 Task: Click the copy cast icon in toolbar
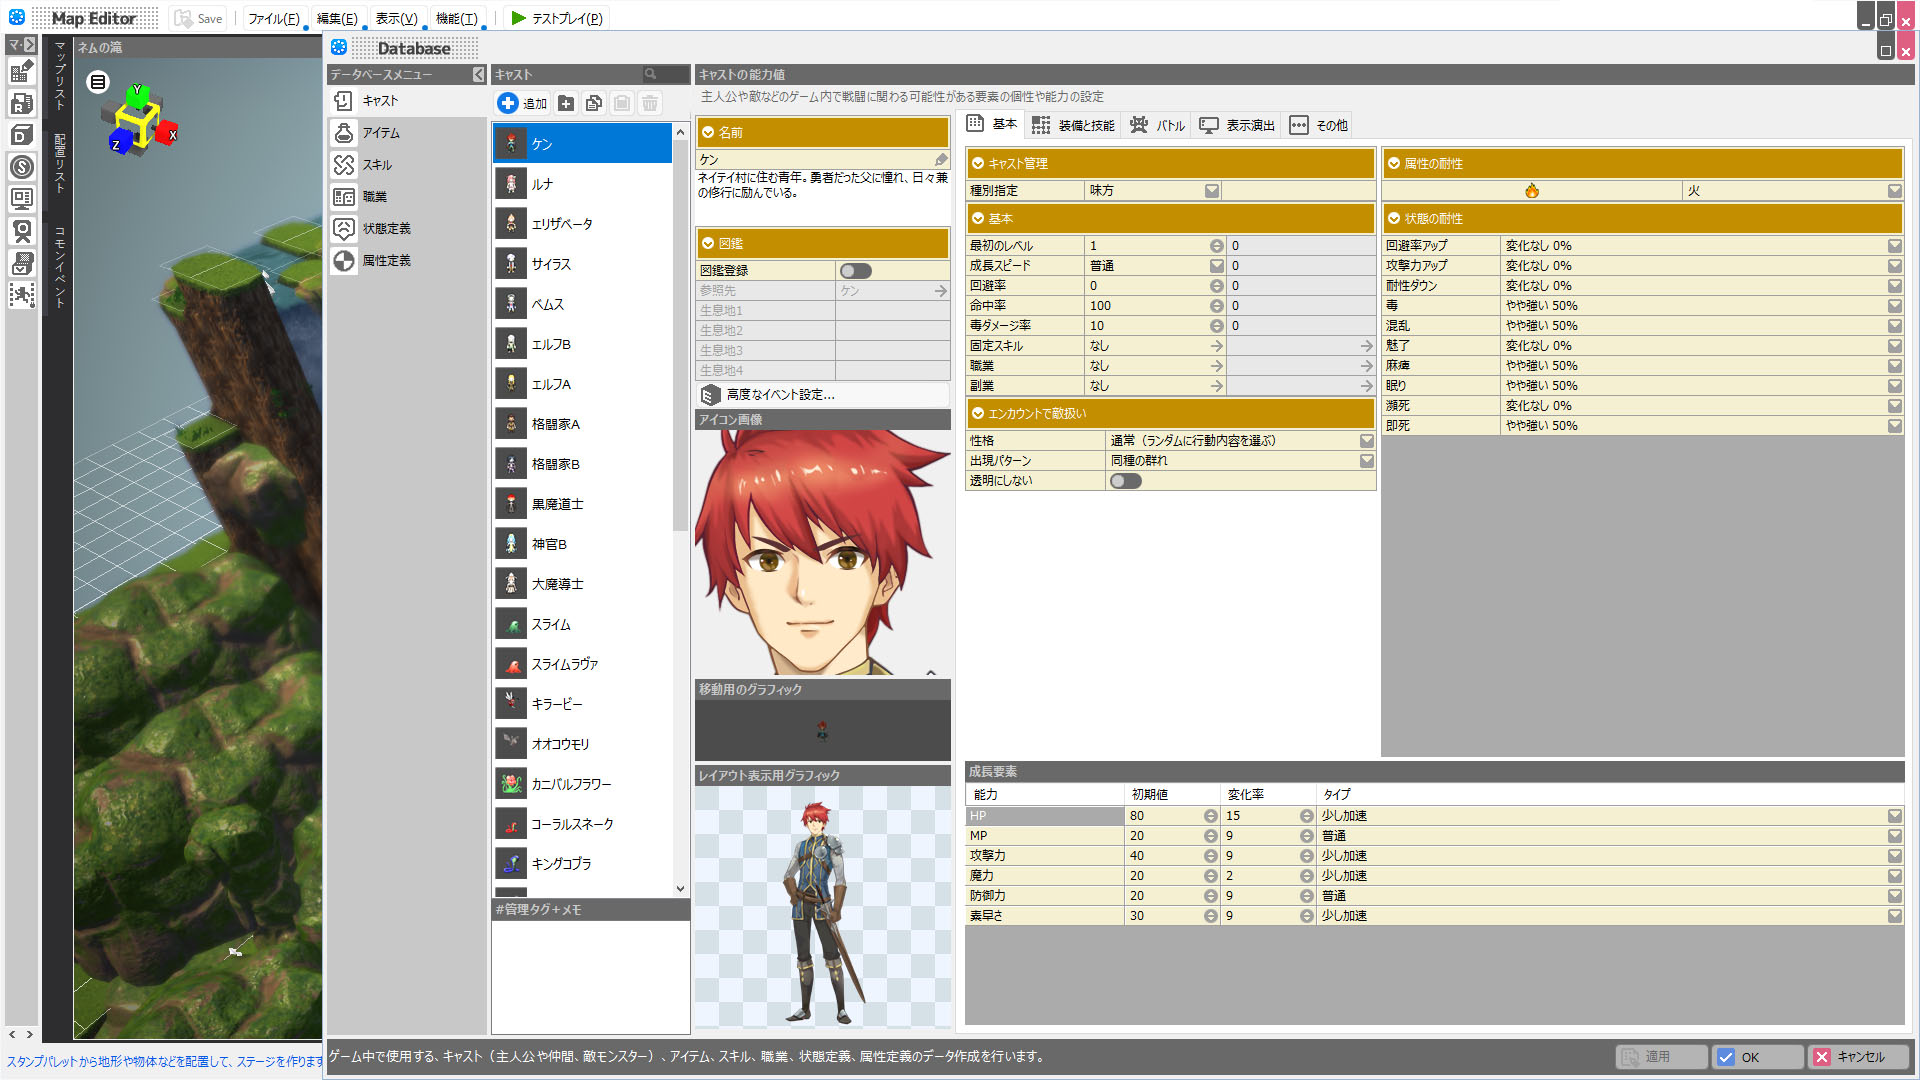pos(594,103)
